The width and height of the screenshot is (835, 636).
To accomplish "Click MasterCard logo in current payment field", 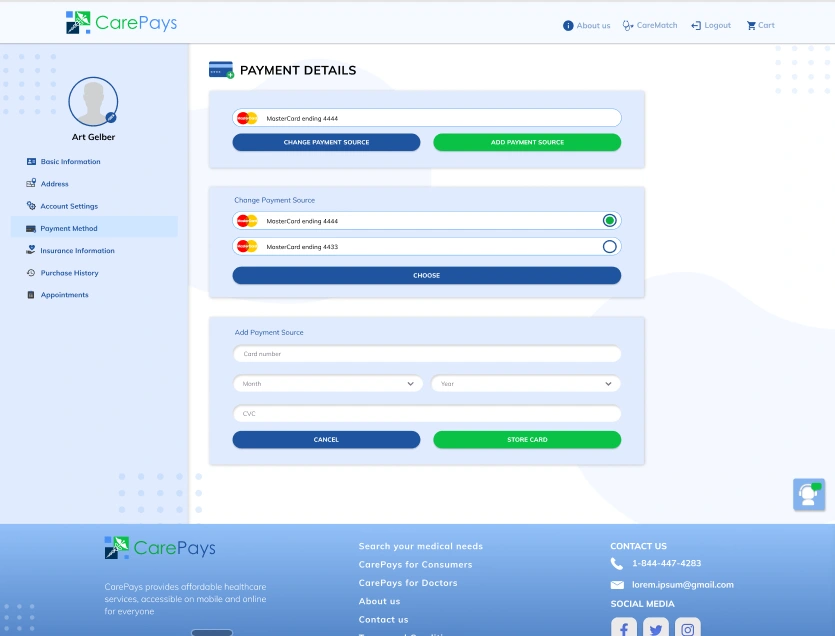I will click(x=247, y=118).
